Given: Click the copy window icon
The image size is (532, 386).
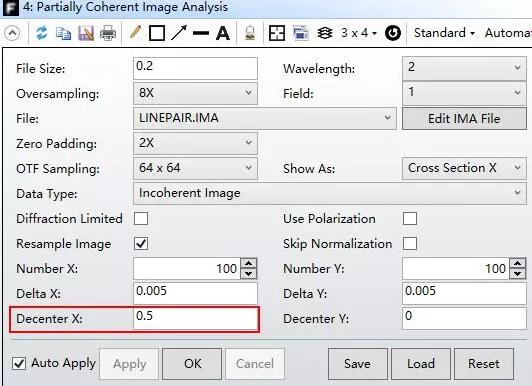Looking at the screenshot, I should point(63,34).
